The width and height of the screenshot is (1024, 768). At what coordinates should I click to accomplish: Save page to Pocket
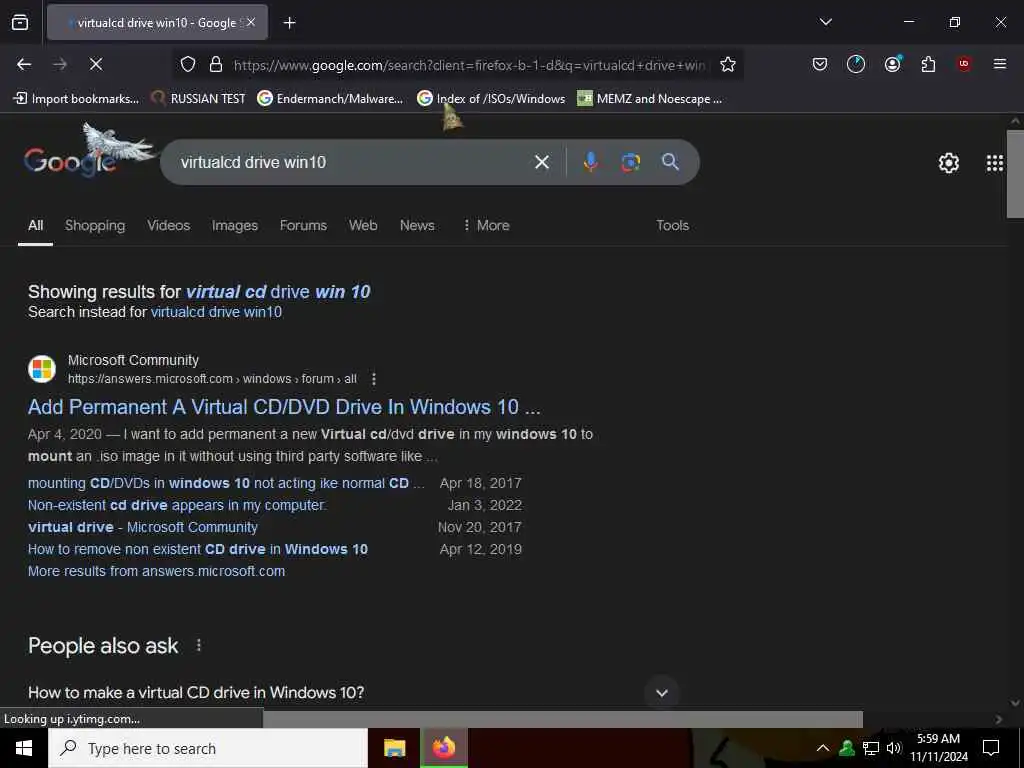[x=820, y=64]
